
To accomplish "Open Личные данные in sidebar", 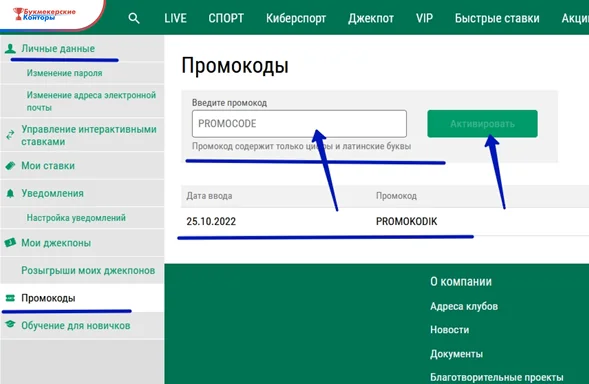I will 58,48.
